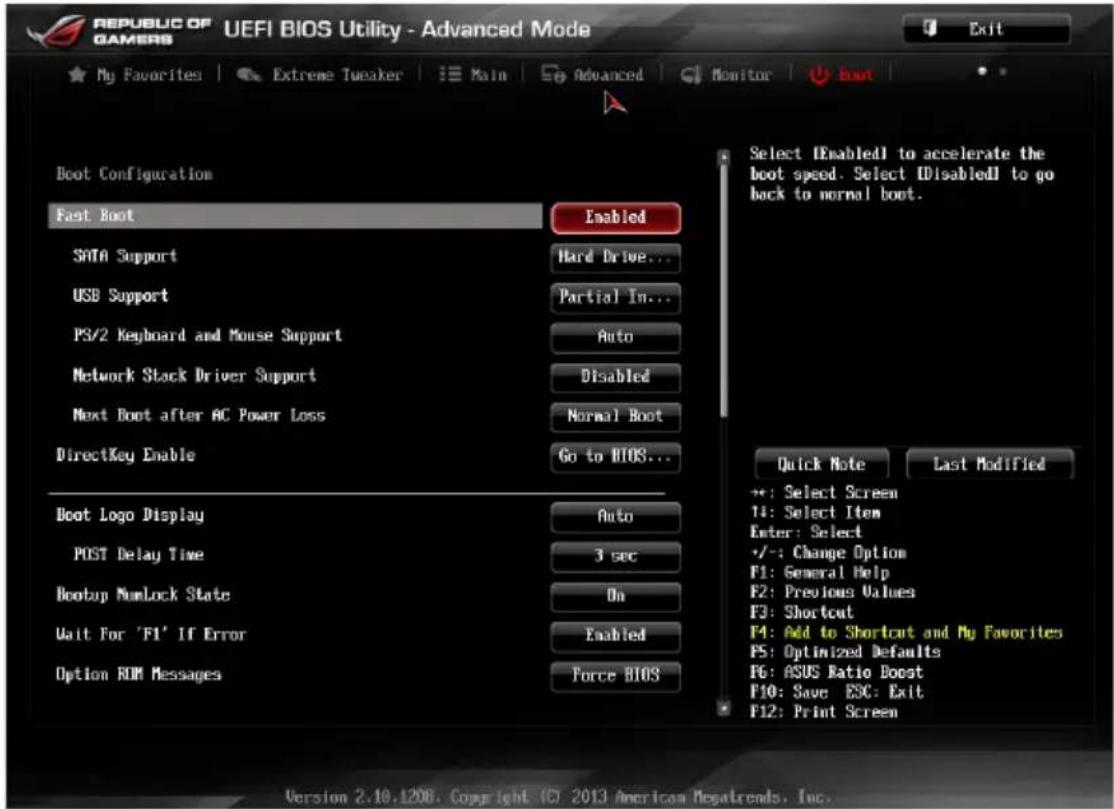
Task: Toggle Wait For F1 If Error Enabled
Action: 615,636
